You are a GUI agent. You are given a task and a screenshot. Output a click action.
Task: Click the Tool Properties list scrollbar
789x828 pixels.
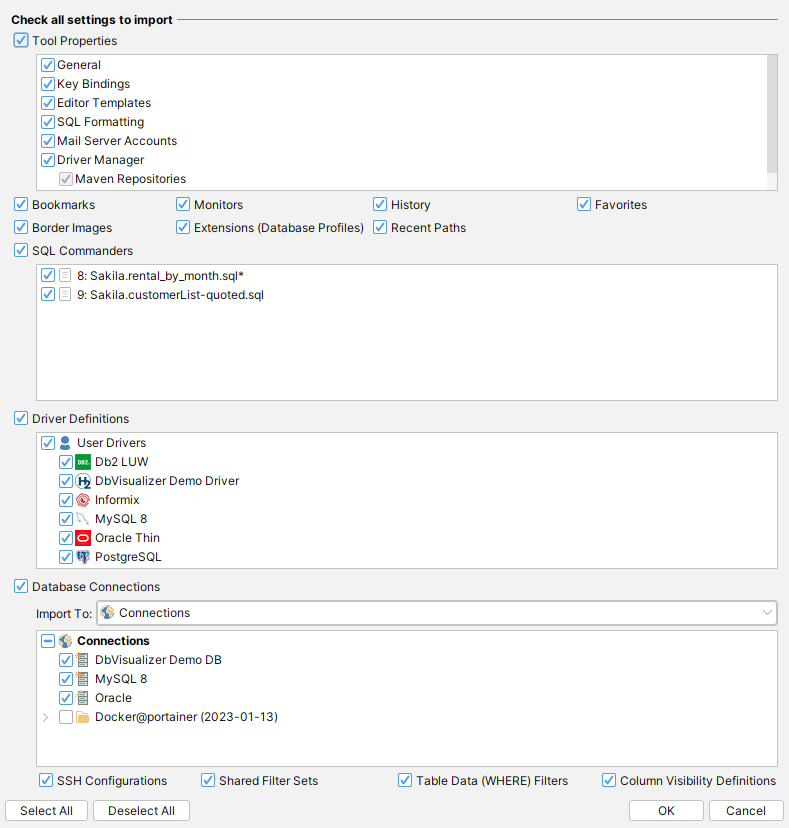(x=771, y=110)
